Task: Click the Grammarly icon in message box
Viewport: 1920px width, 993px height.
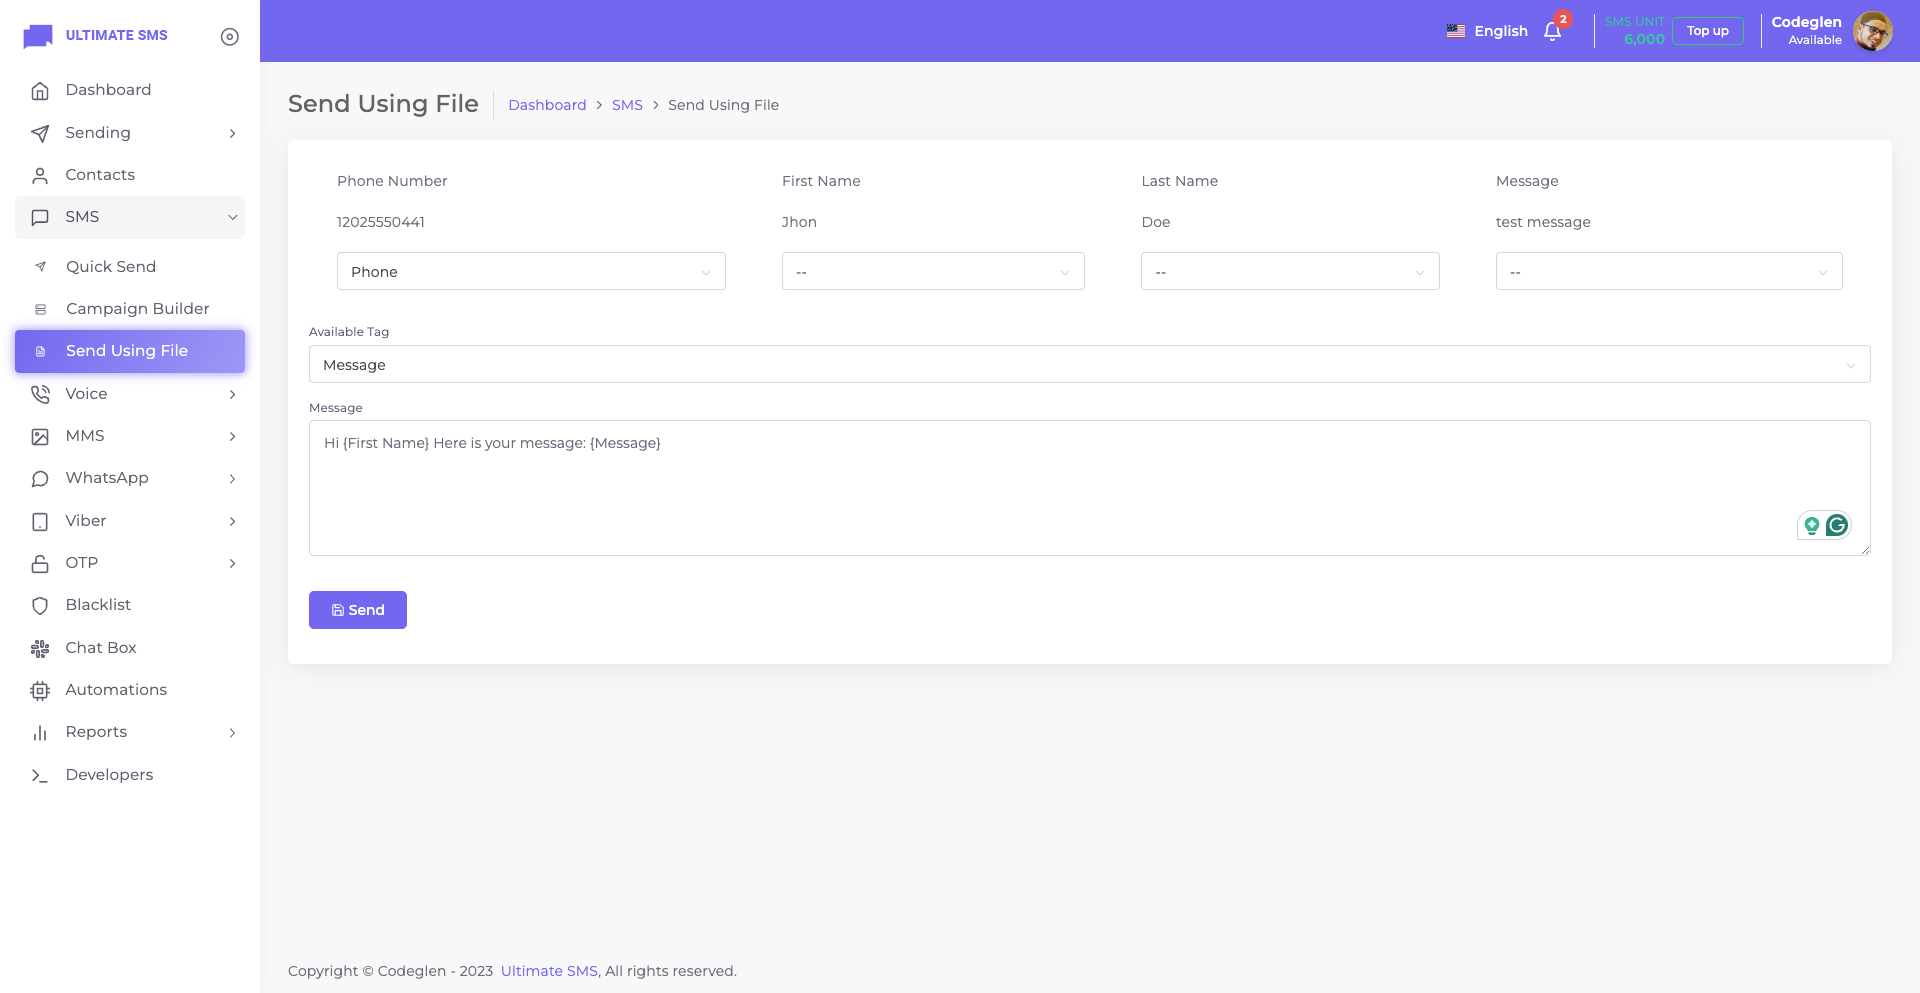Action: pyautogui.click(x=1837, y=525)
